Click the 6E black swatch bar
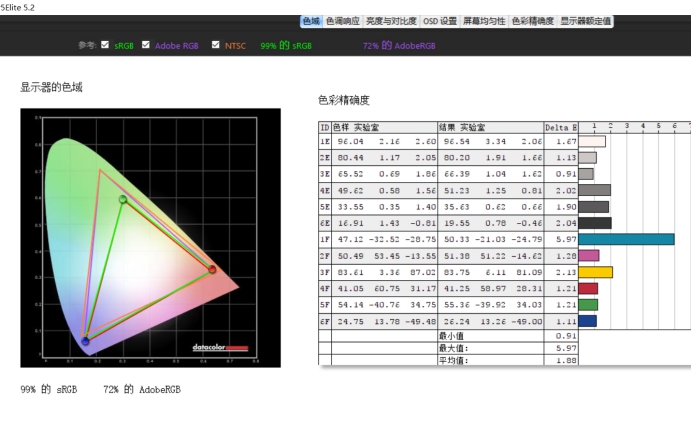The height and width of the screenshot is (446, 692). tap(595, 223)
